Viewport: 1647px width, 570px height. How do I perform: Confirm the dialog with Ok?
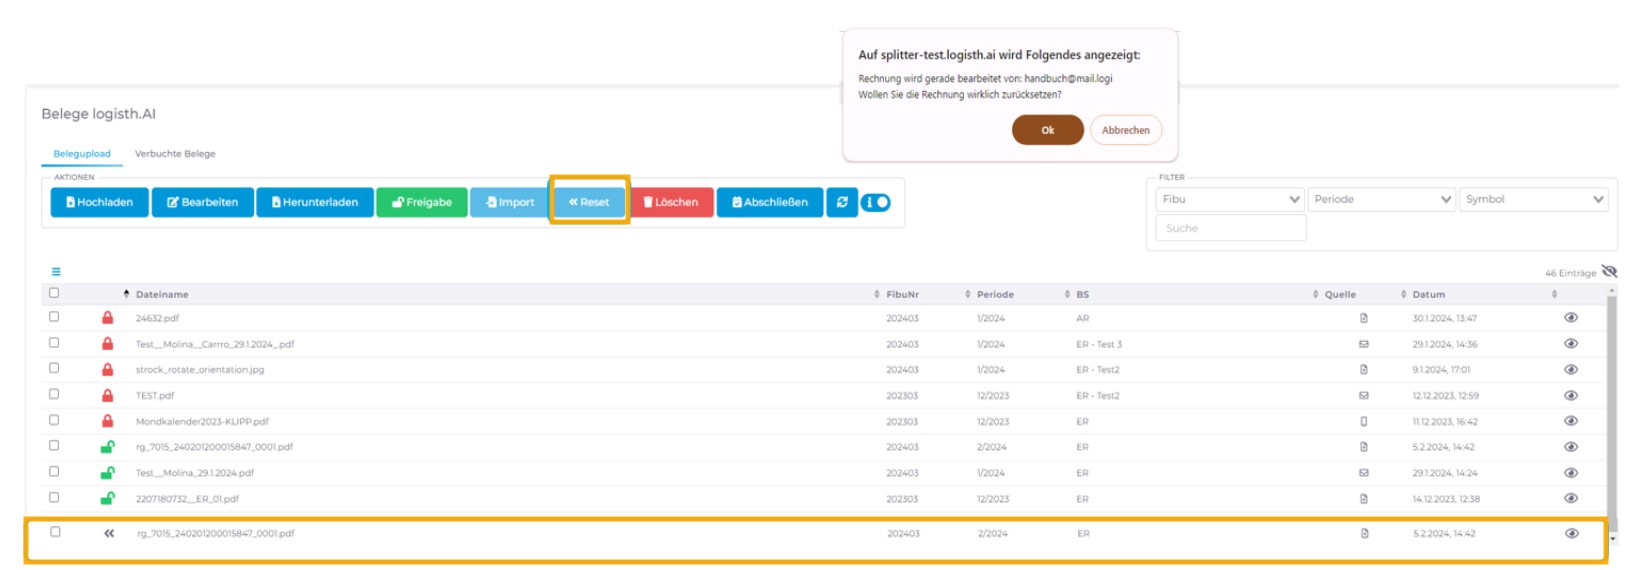coord(1047,130)
